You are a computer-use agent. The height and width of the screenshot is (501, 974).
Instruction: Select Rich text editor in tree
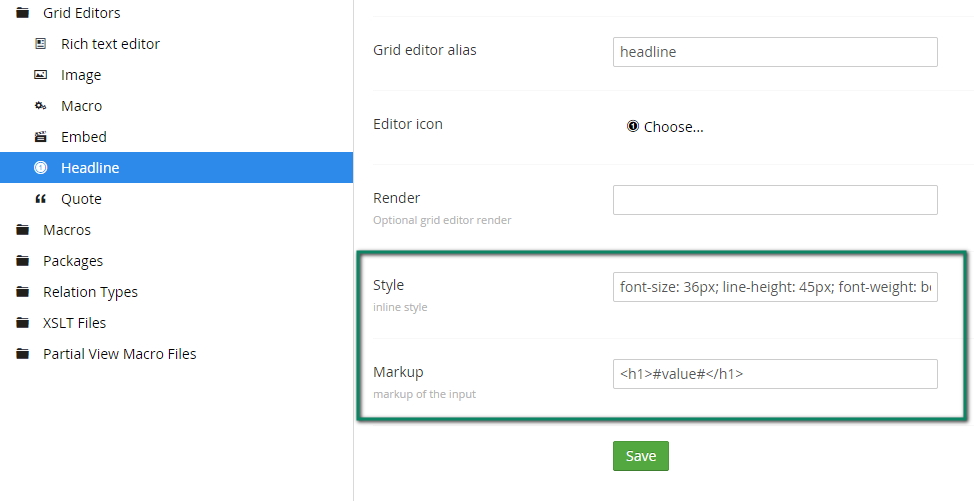point(110,44)
